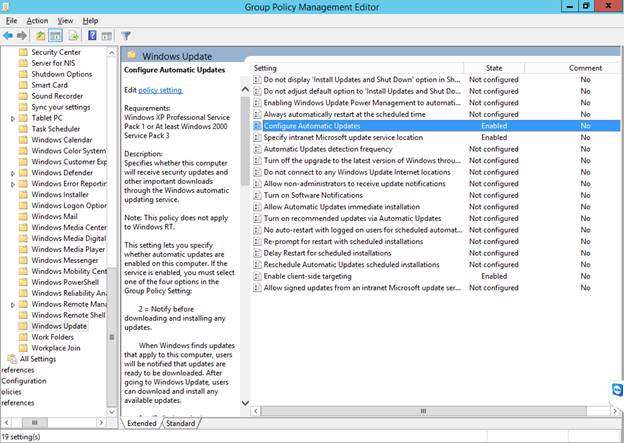
Task: Click policy icon beside Configure Automatic Updates
Action: pyautogui.click(x=257, y=126)
